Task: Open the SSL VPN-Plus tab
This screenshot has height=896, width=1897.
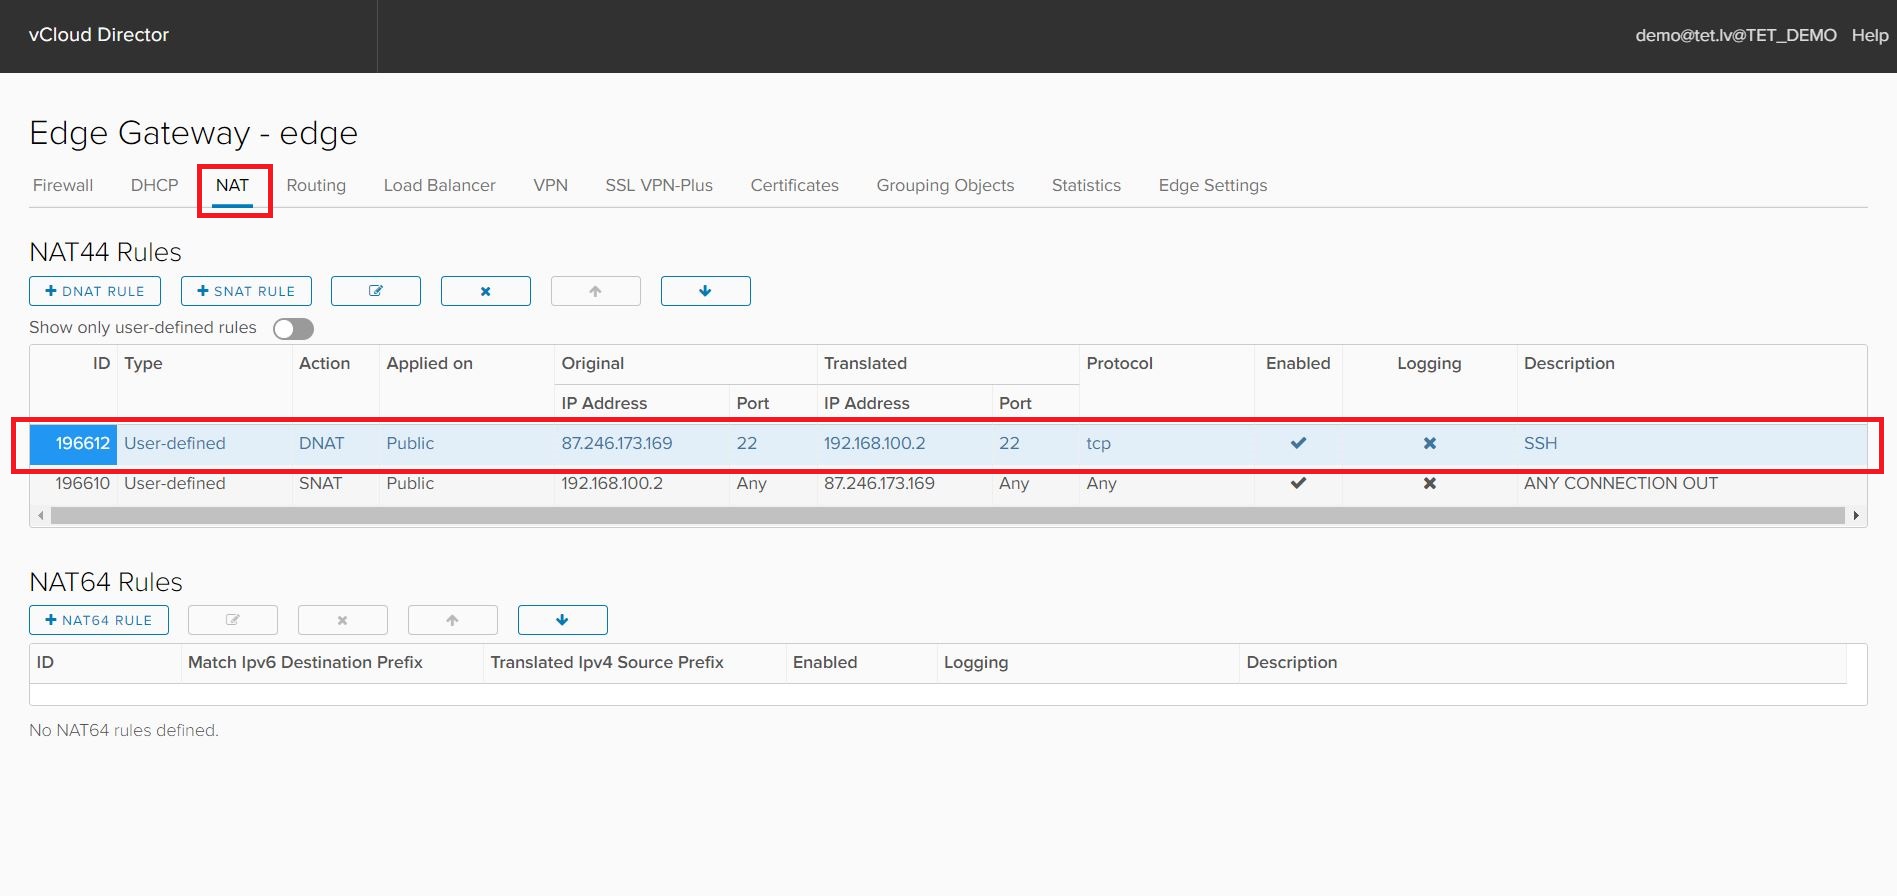Action: pyautogui.click(x=659, y=185)
